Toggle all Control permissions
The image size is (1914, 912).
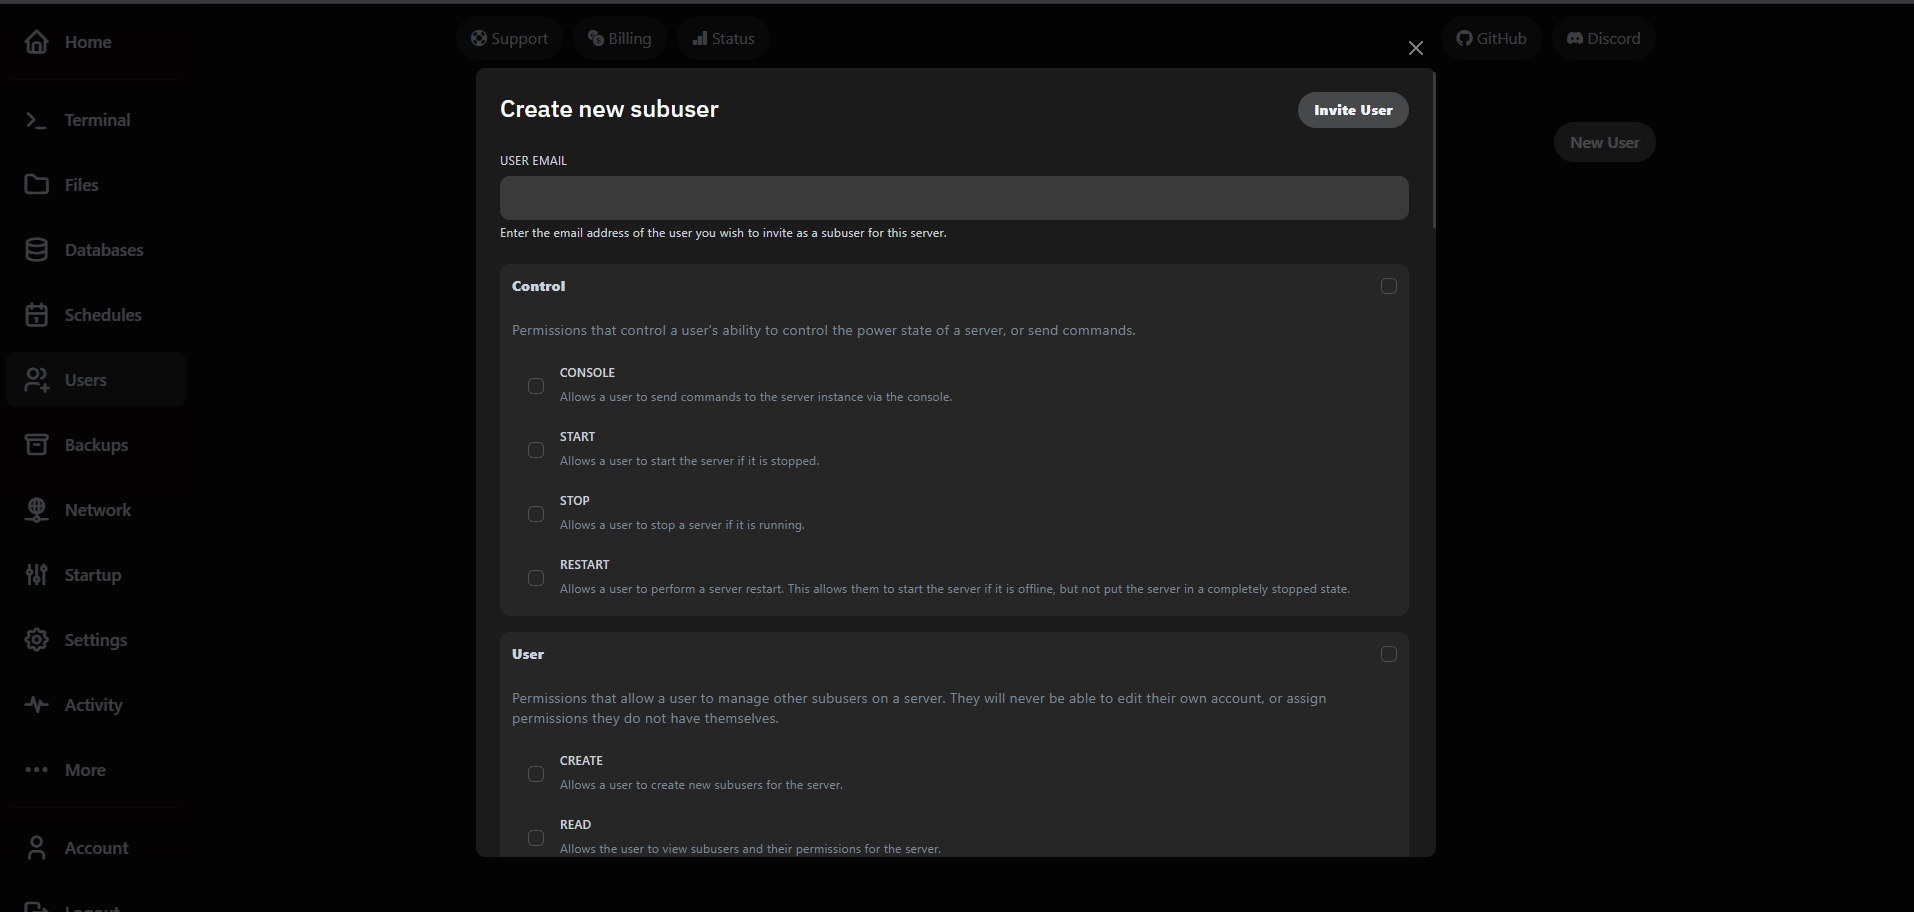click(1388, 286)
